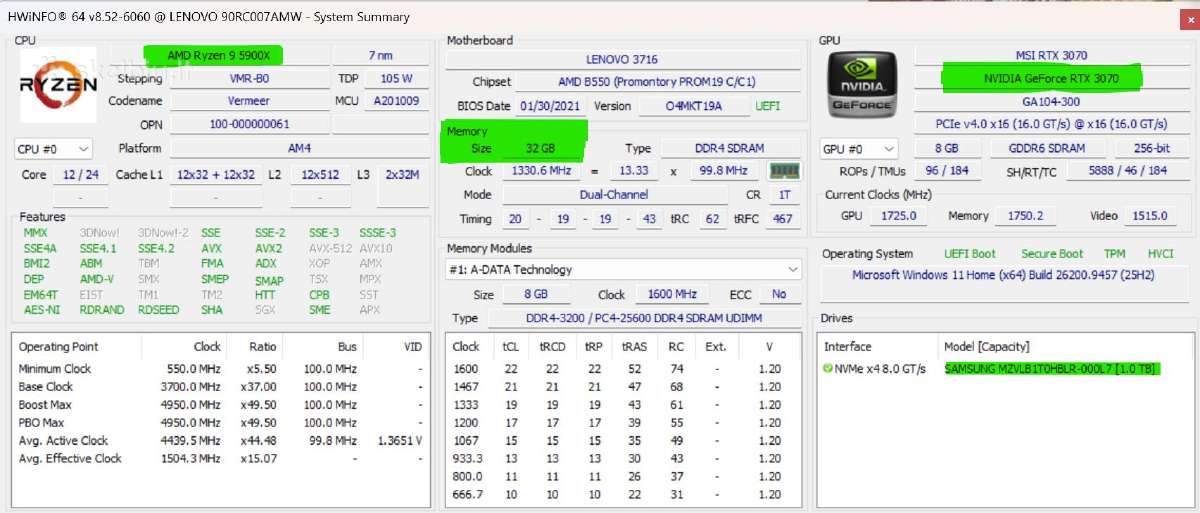Screen dimensions: 1200x513
Task: Click the AMD Ryzen logo image
Action: 58,84
